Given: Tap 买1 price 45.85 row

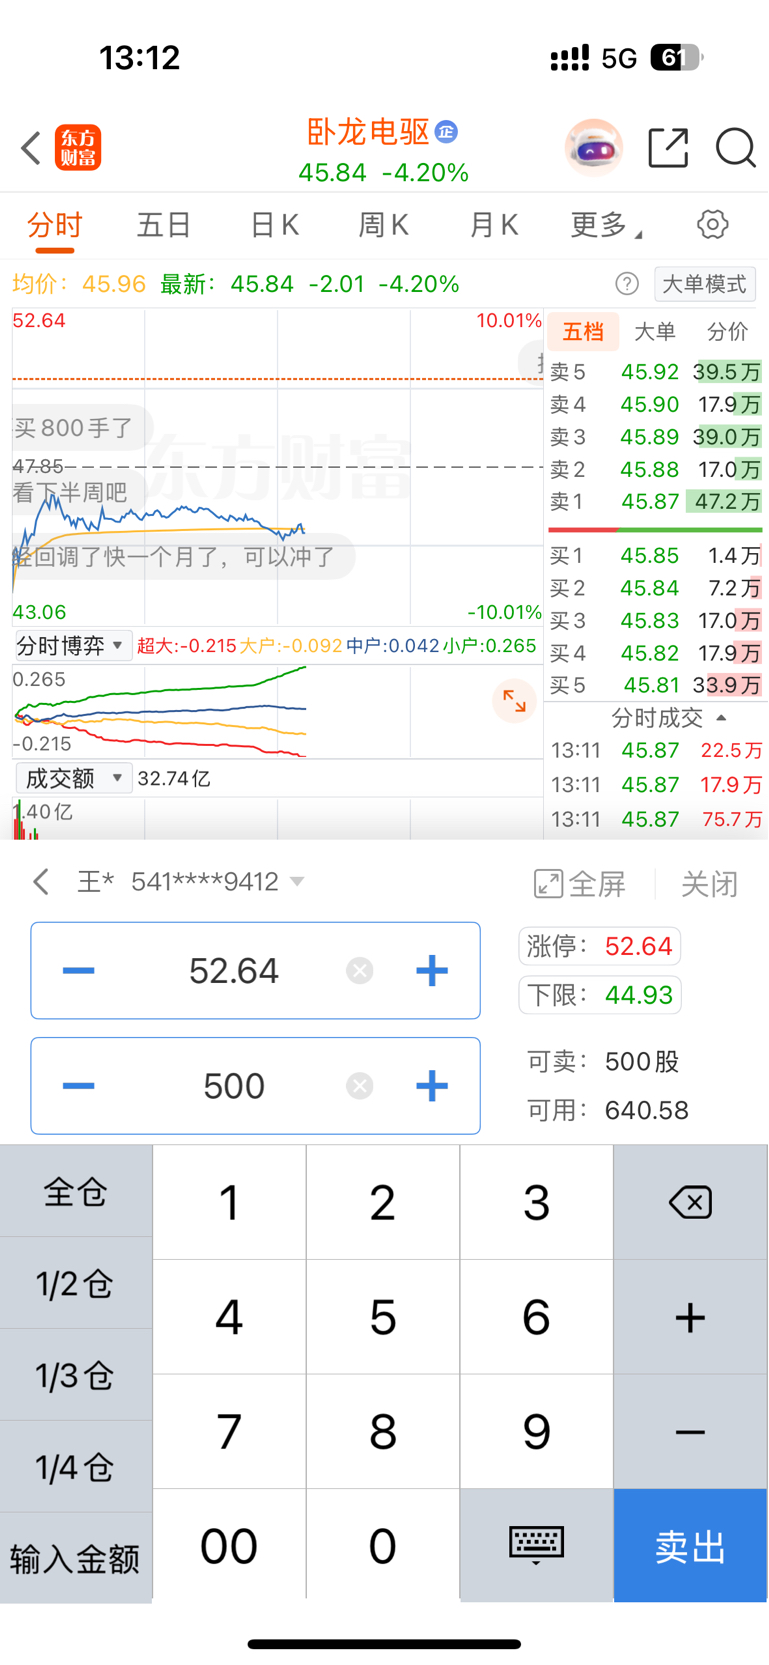Looking at the screenshot, I should coord(655,555).
